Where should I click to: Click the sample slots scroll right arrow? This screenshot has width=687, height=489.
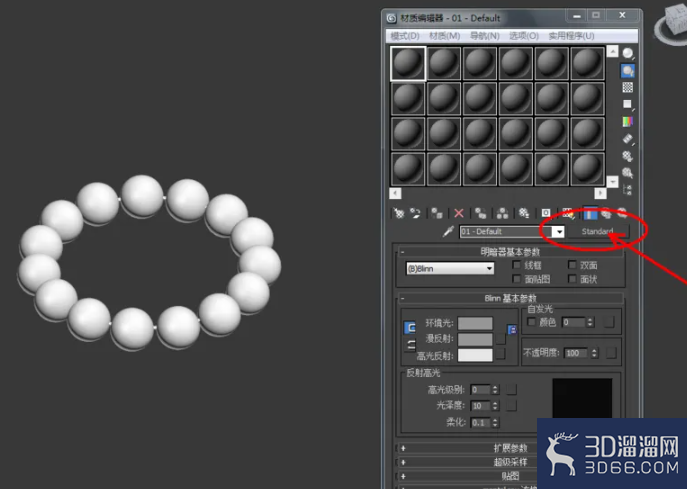coord(600,193)
